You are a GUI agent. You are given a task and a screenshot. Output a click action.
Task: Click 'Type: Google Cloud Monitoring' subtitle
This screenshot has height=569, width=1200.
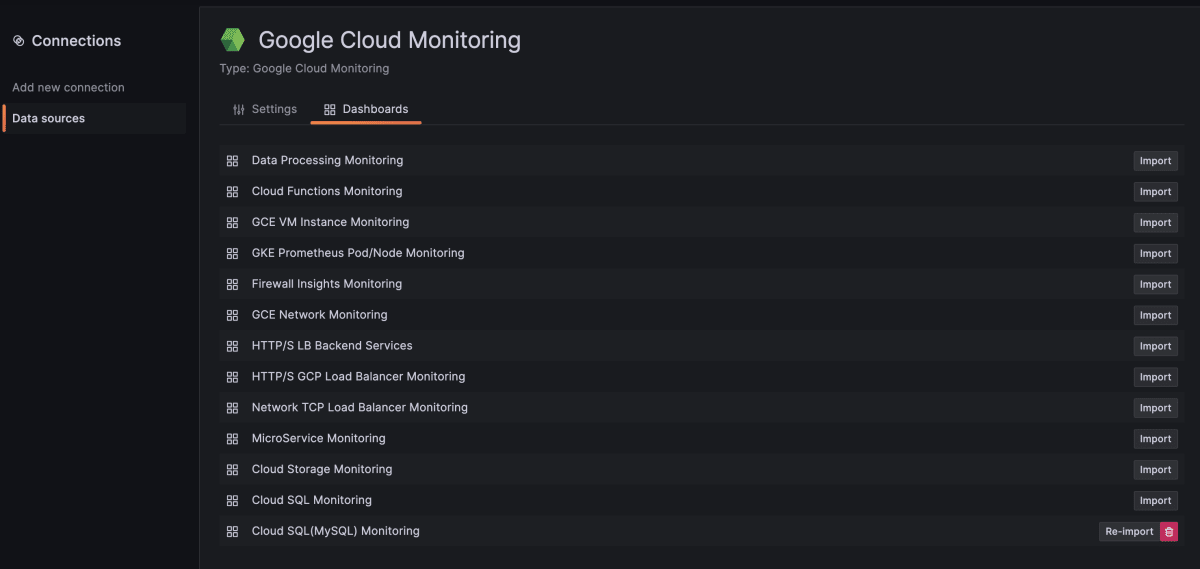point(304,69)
